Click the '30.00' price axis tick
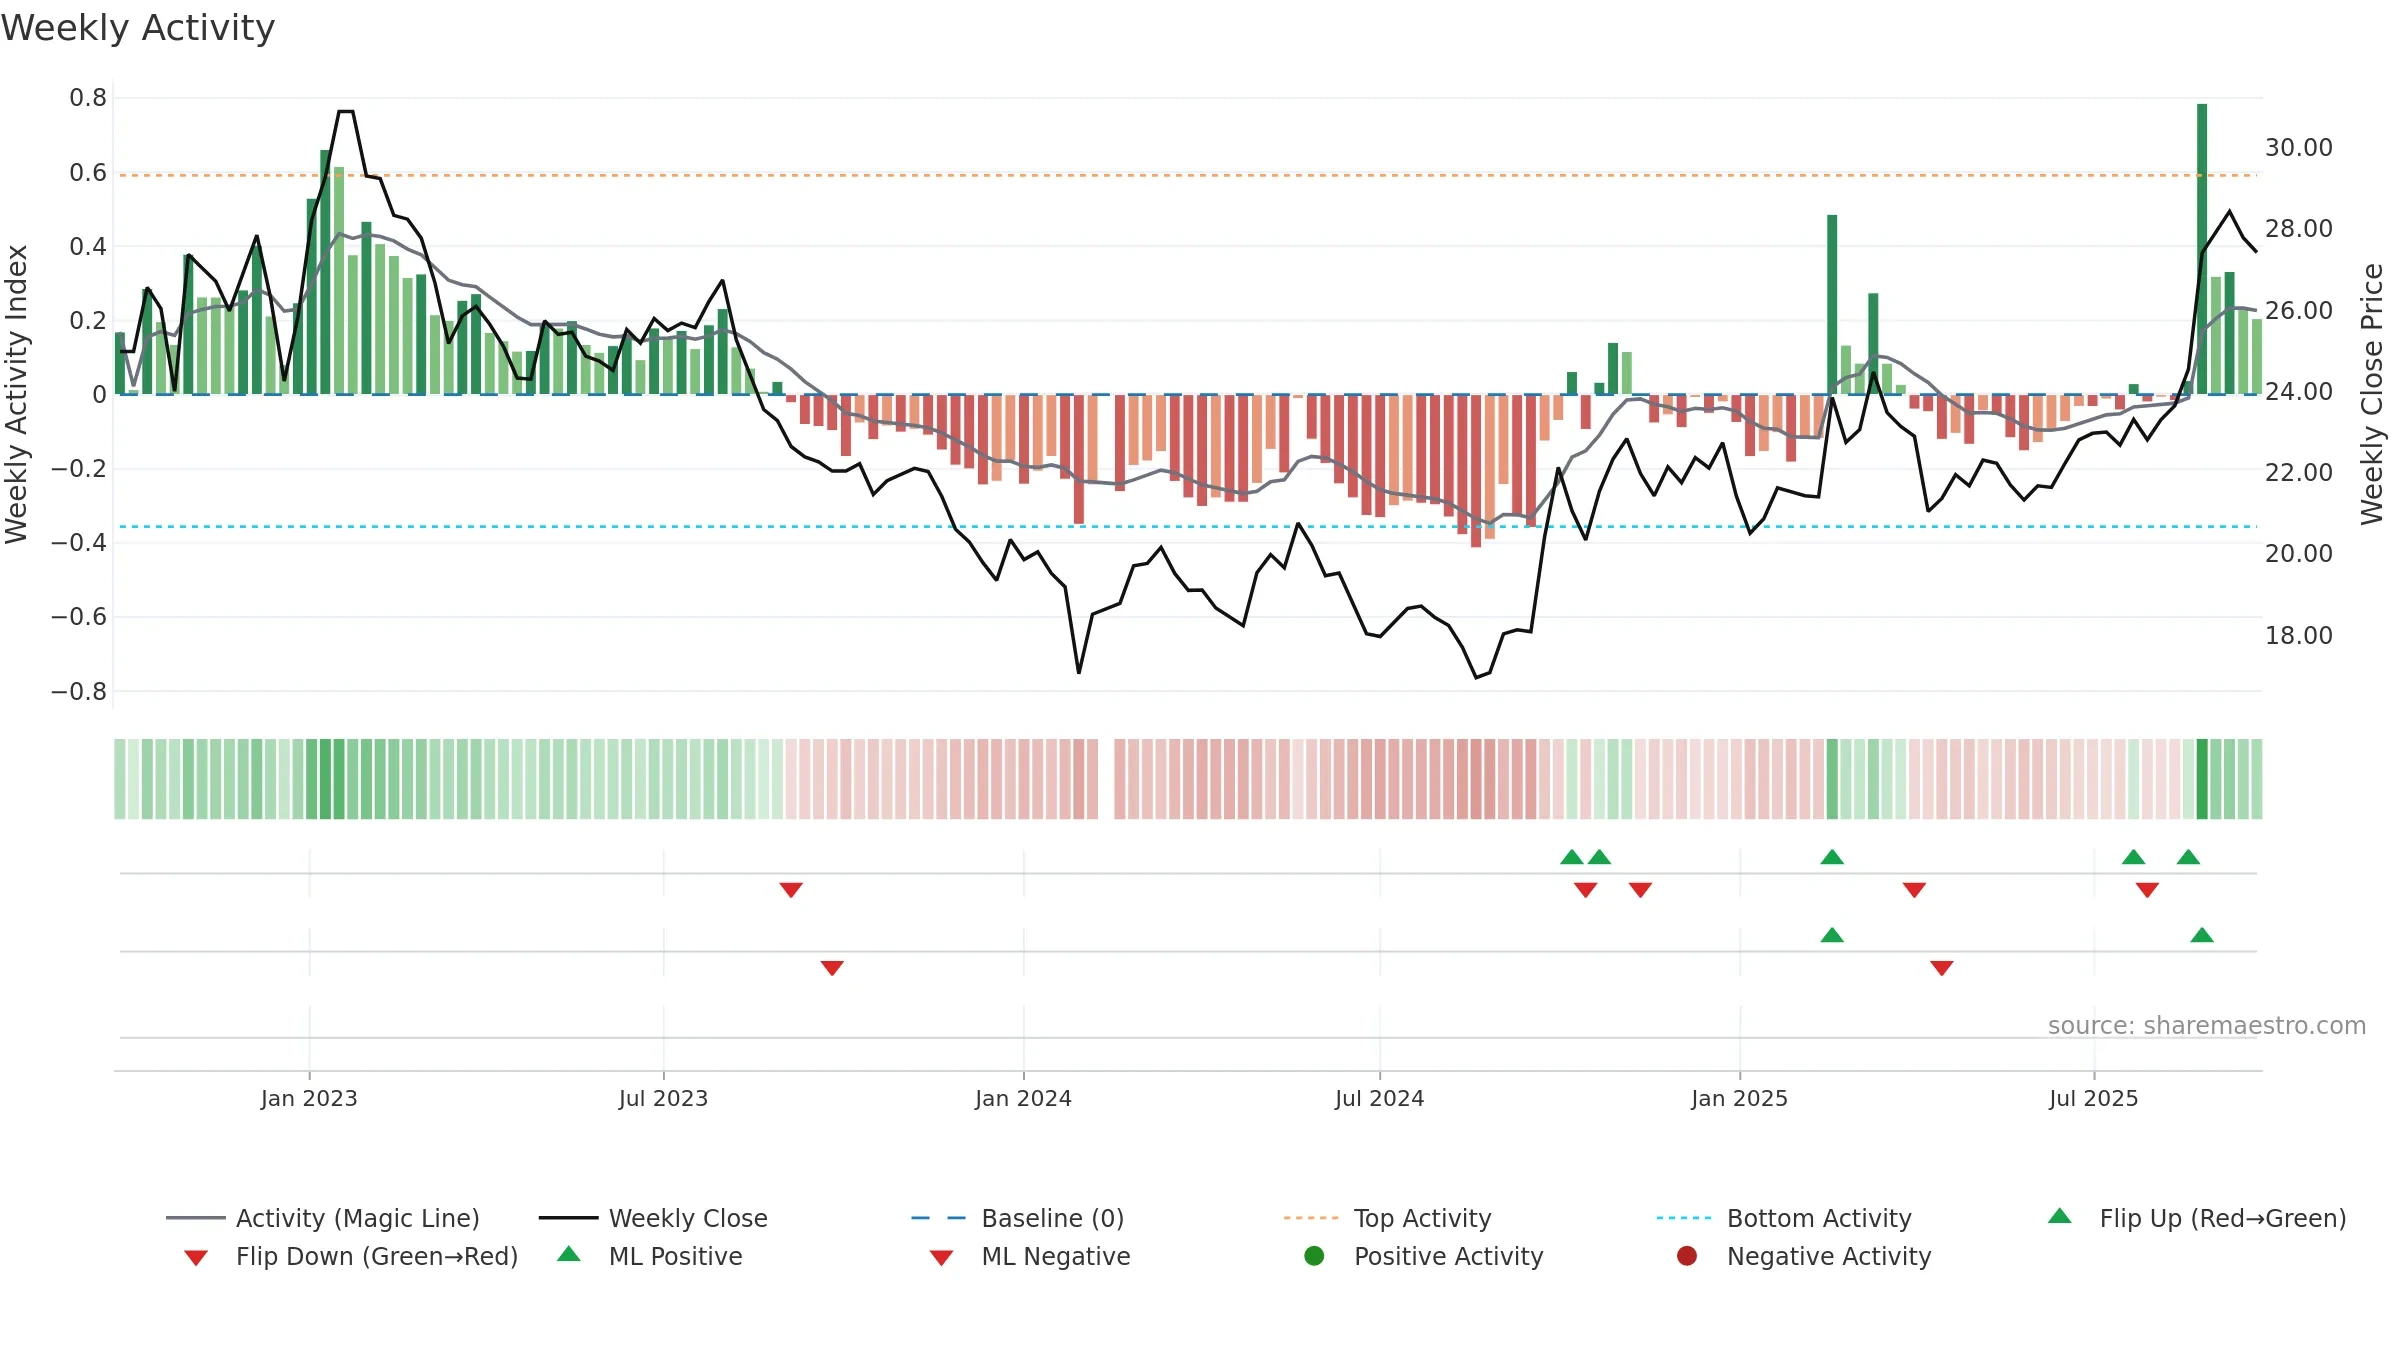The width and height of the screenshot is (2400, 1350). (x=2299, y=148)
